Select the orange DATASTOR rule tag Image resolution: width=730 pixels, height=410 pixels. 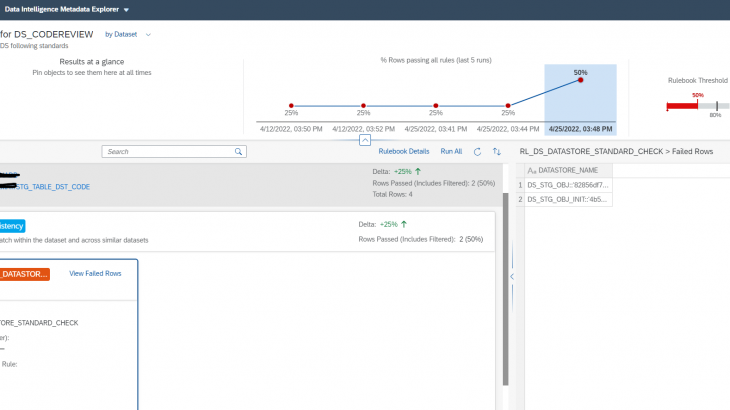coord(24,274)
